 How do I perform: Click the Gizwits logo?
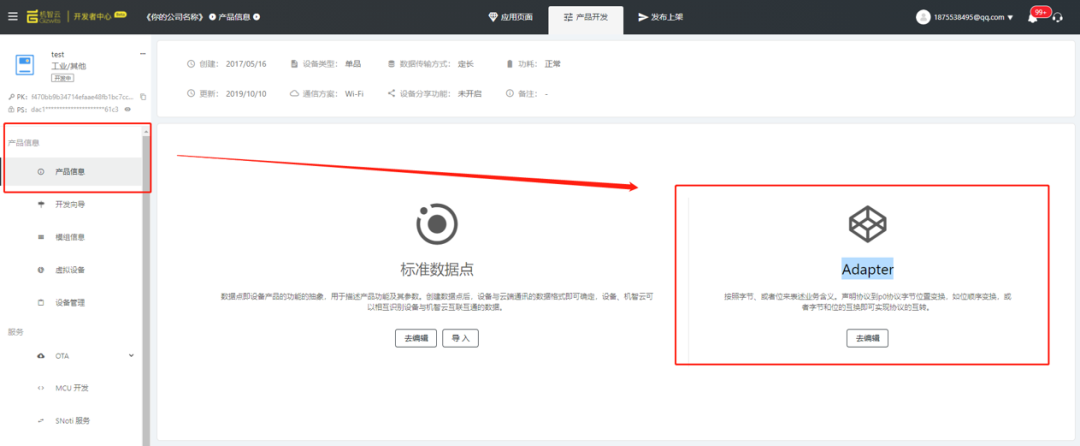pos(43,17)
